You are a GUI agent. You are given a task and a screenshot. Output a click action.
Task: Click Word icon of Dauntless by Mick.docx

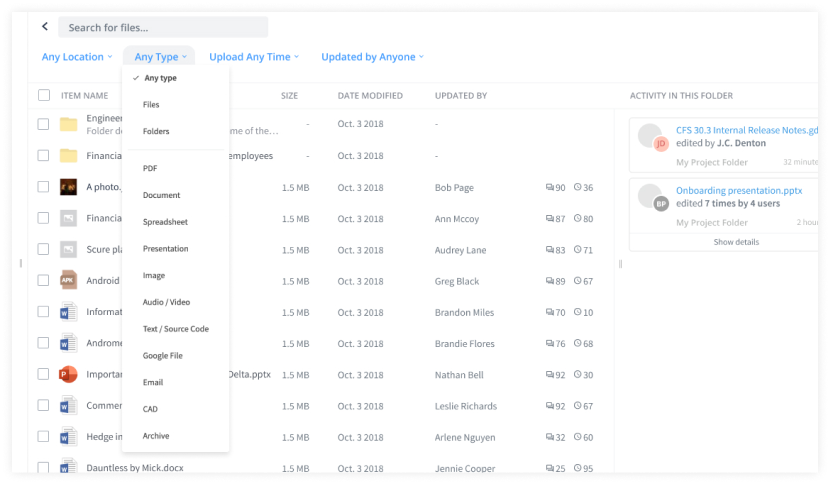[68, 467]
